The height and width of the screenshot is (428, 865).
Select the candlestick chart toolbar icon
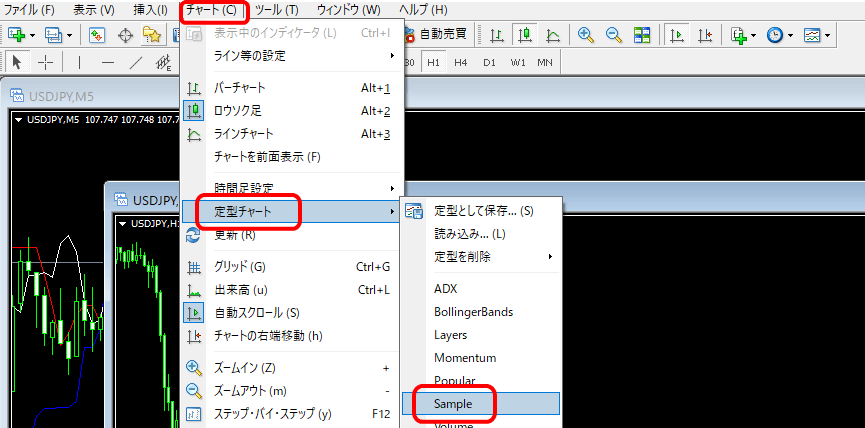point(525,35)
